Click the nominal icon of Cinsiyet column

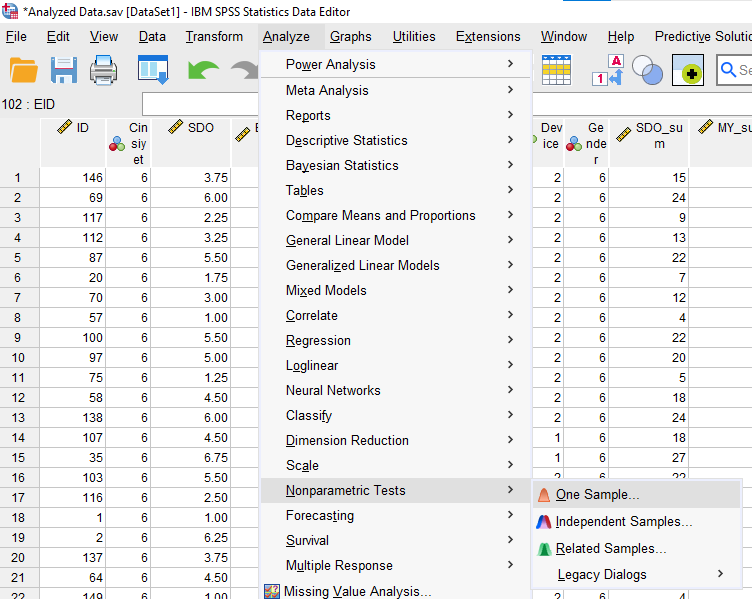pos(117,143)
